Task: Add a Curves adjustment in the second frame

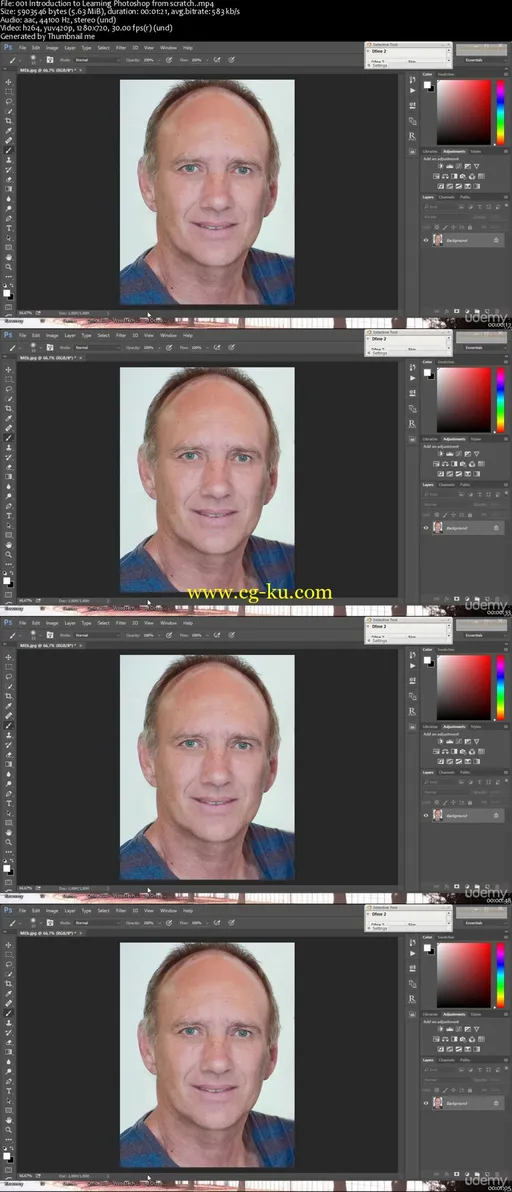Action: pyautogui.click(x=459, y=453)
